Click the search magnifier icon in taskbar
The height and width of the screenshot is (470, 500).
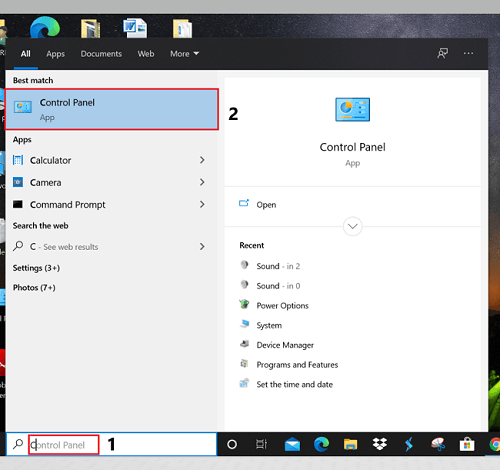coord(18,444)
